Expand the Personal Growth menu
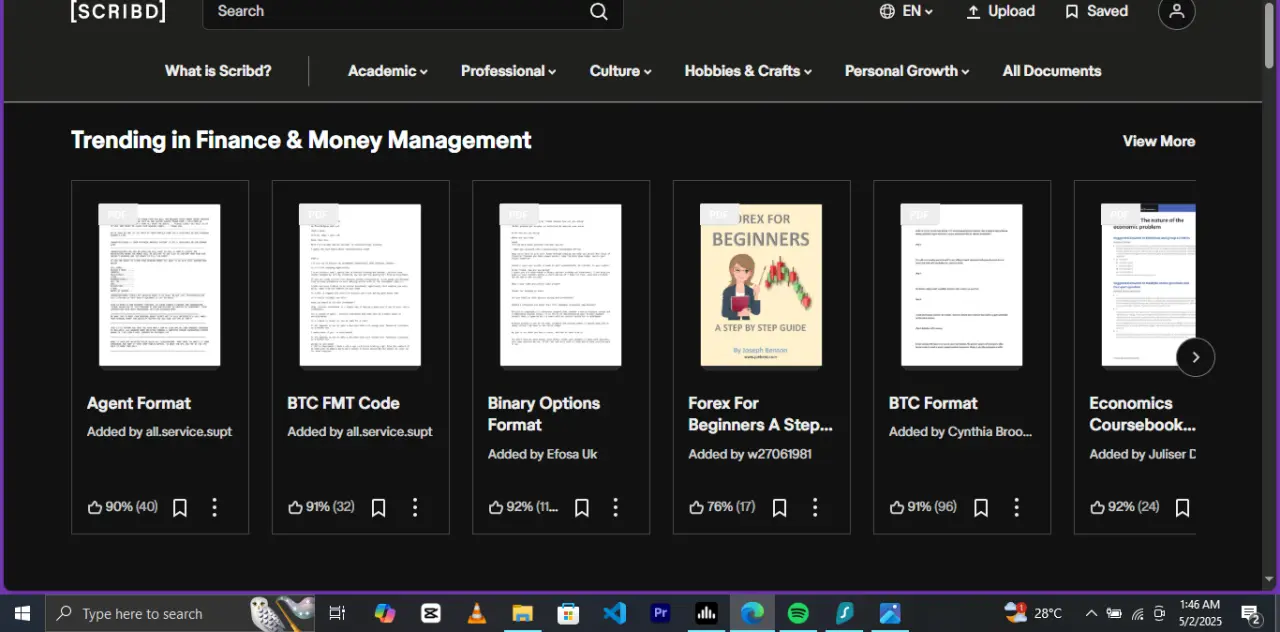The width and height of the screenshot is (1280, 632). tap(907, 71)
